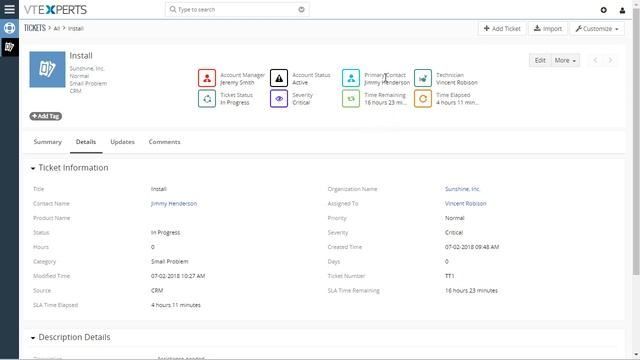Click the Time Elapsed orange icon
640x360 pixels.
[x=423, y=98]
